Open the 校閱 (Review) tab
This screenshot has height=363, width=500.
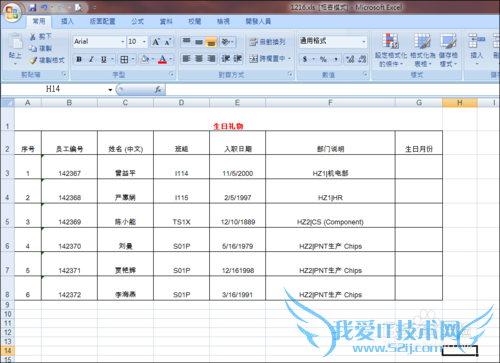tap(195, 21)
